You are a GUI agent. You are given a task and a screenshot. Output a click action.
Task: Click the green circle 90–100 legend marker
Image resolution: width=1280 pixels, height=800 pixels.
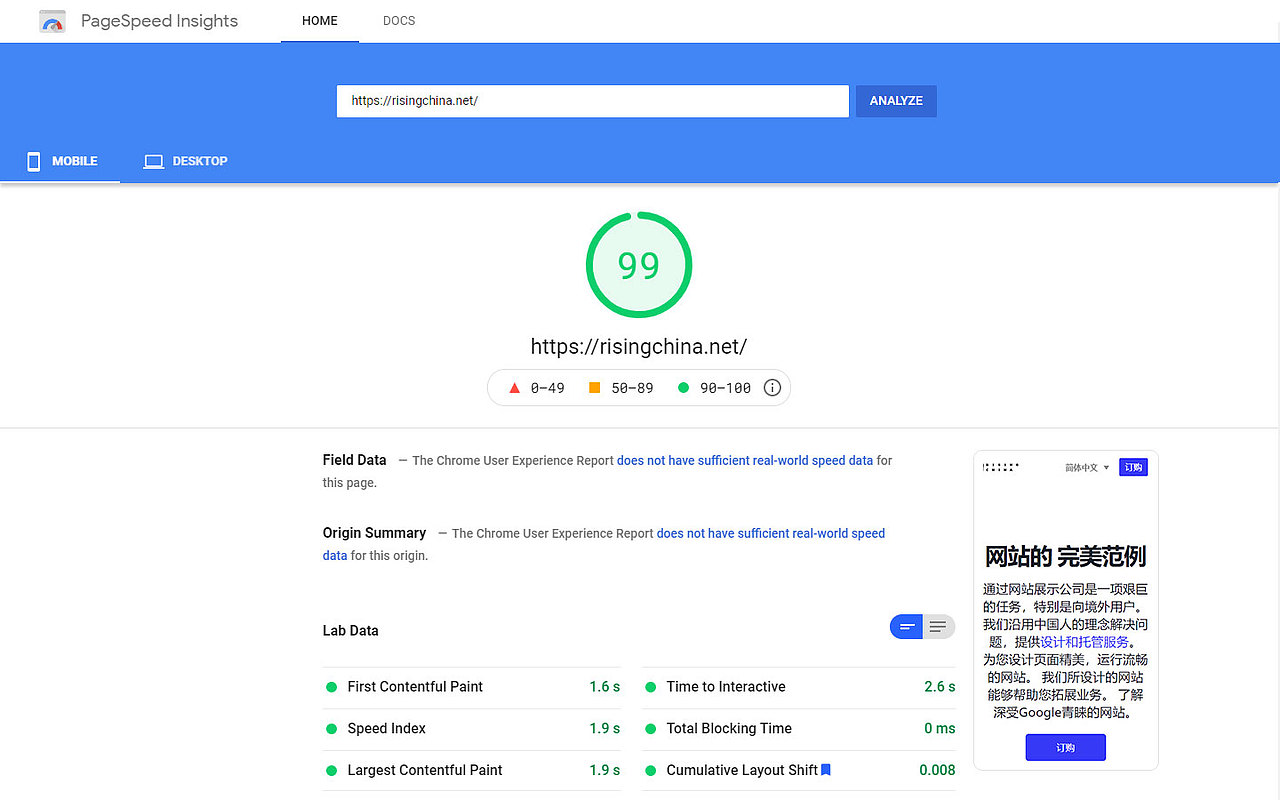point(683,388)
